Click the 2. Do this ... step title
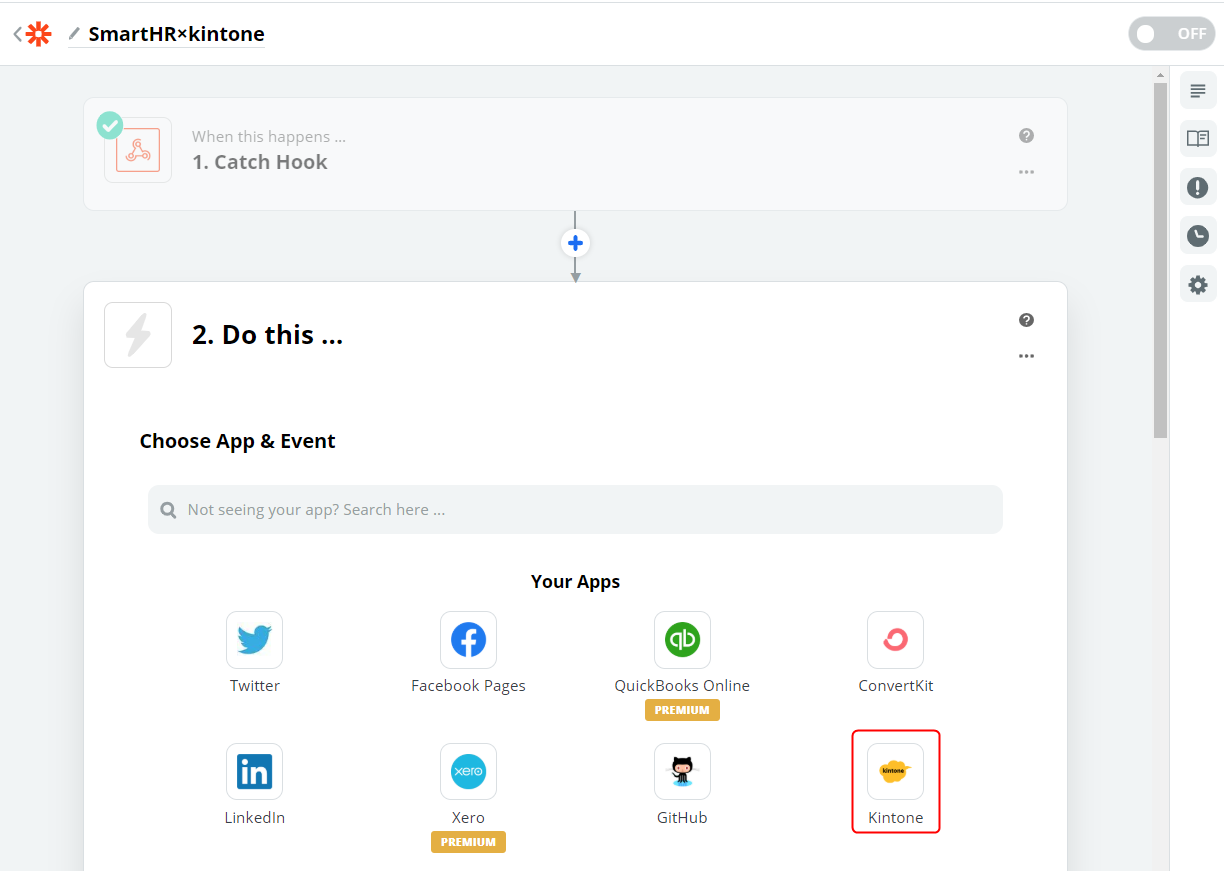Image resolution: width=1224 pixels, height=871 pixels. pyautogui.click(x=267, y=335)
